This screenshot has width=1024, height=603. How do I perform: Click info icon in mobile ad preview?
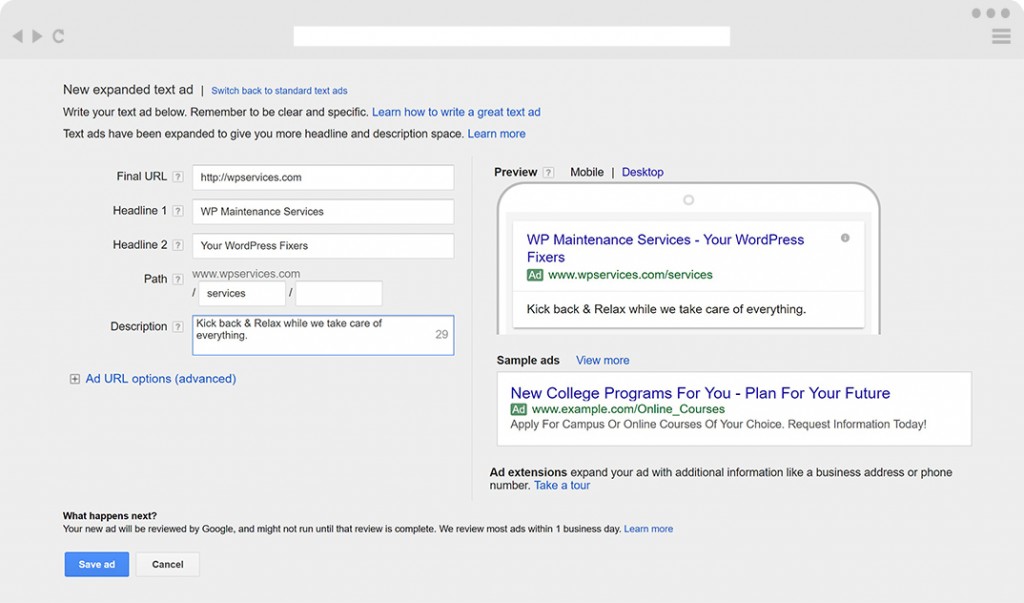[845, 238]
